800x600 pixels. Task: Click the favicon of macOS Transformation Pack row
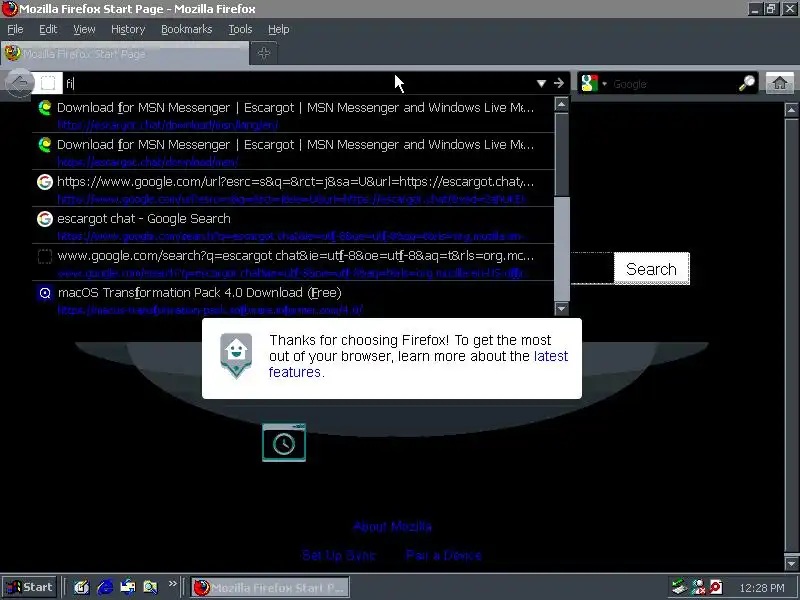(45, 293)
